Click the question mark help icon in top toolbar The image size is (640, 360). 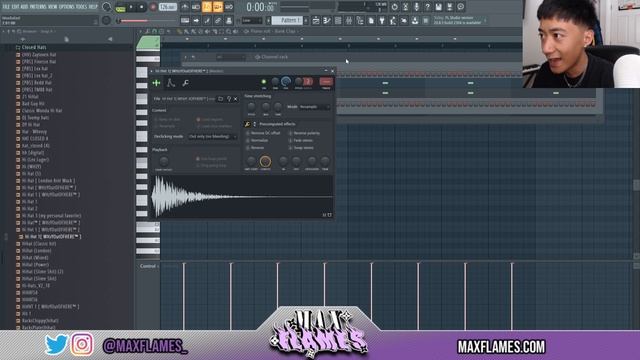click(427, 7)
